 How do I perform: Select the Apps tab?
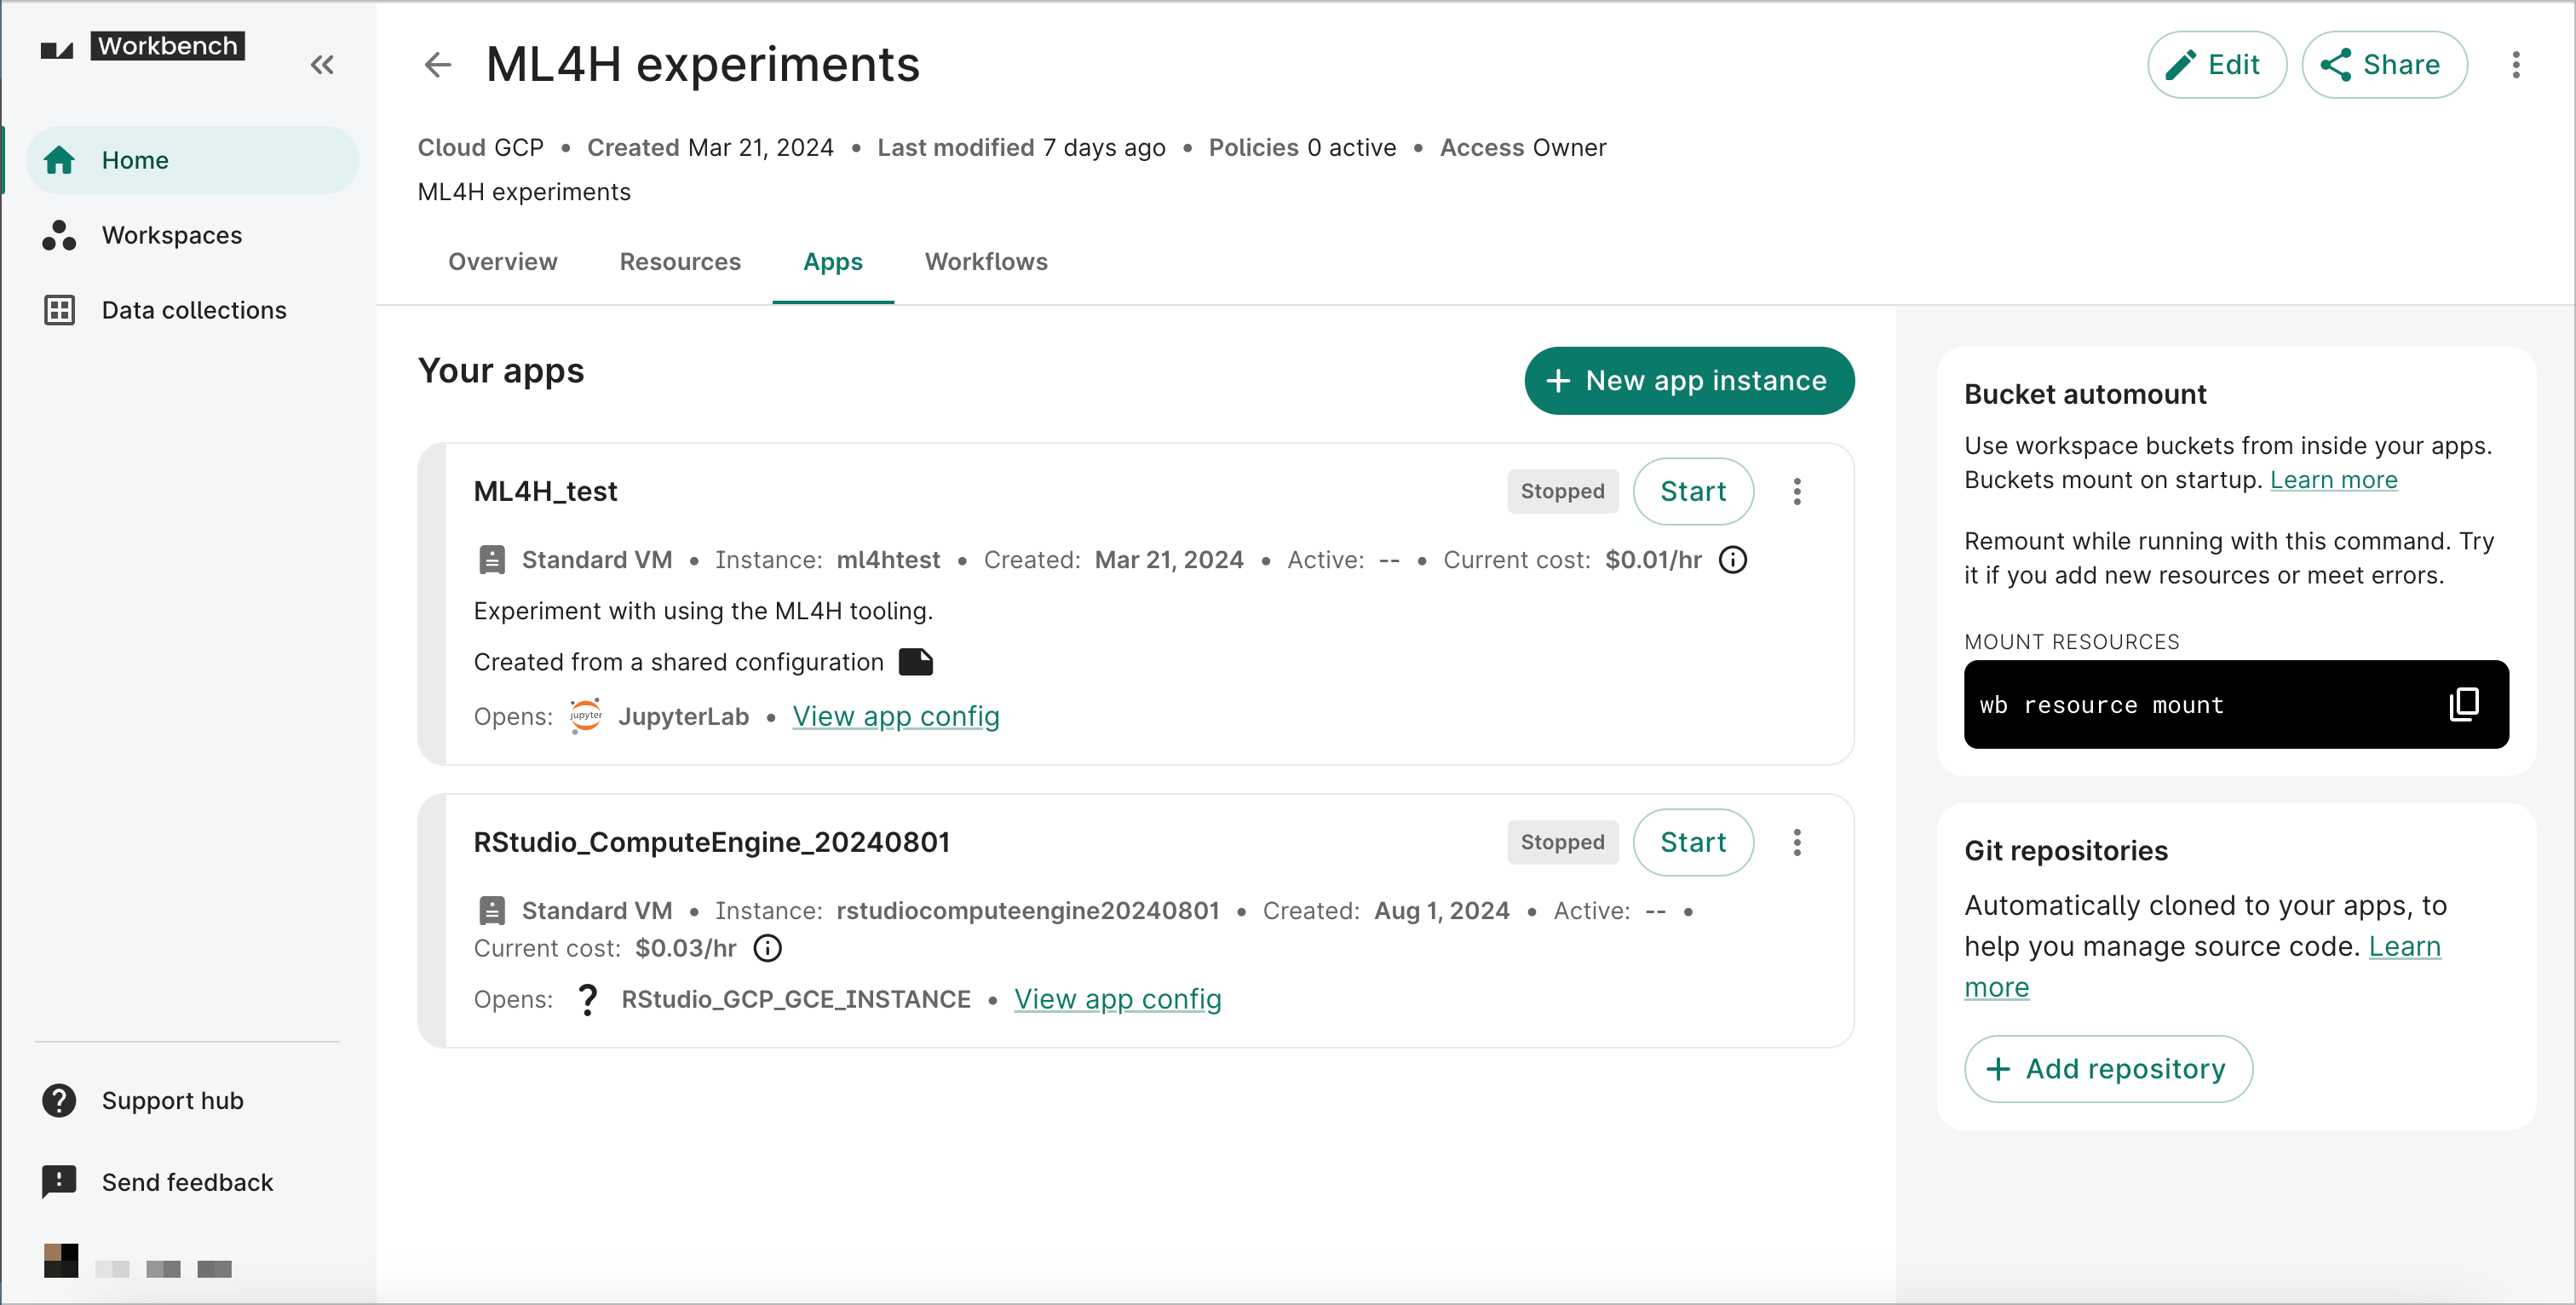click(x=832, y=262)
